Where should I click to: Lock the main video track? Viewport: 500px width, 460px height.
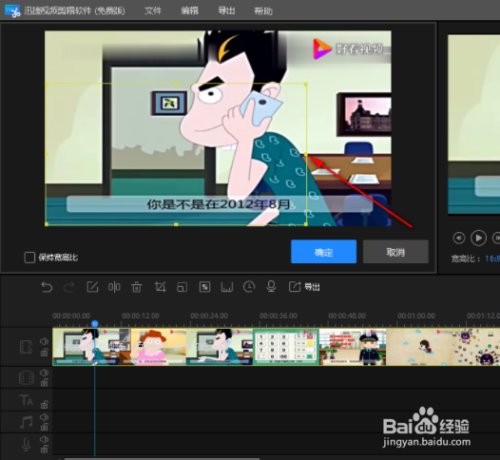44,352
